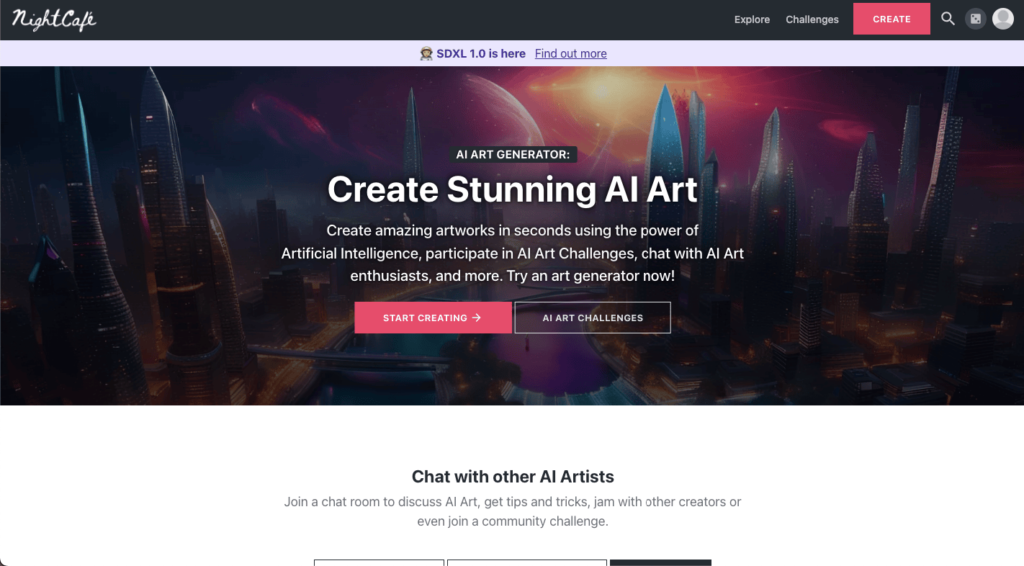Click the astronaut emoji in SDXL banner
Viewport: 1024px width, 566px height.
pos(426,54)
